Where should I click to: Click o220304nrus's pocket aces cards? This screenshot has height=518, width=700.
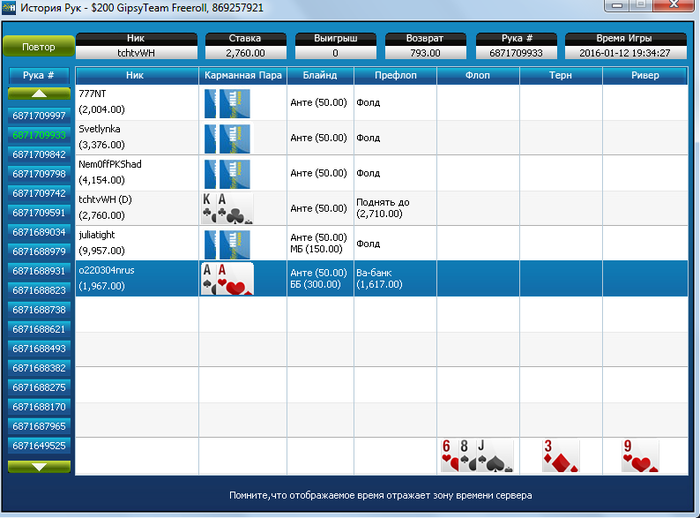pos(227,279)
